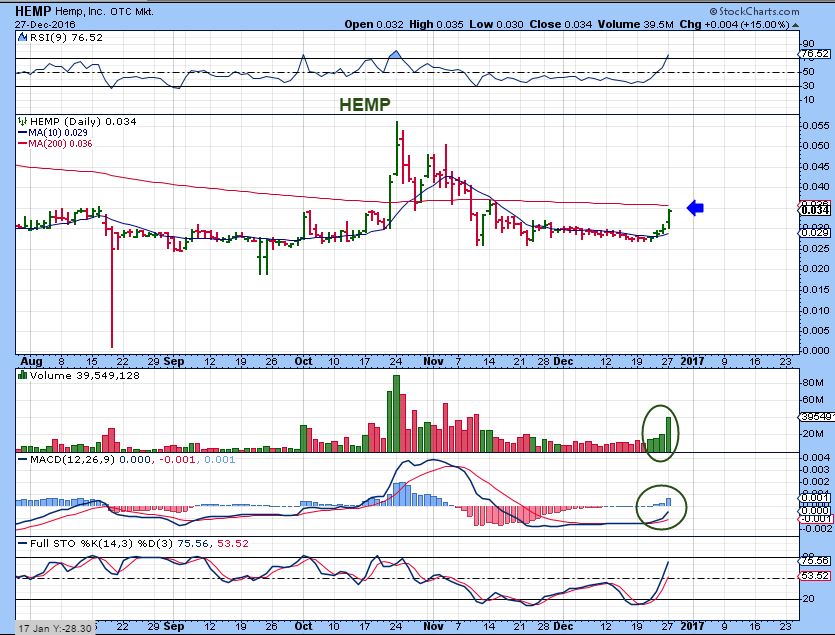The height and width of the screenshot is (635, 835).
Task: Click 'Sep' on the stochastic panel date axis
Action: click(x=174, y=626)
